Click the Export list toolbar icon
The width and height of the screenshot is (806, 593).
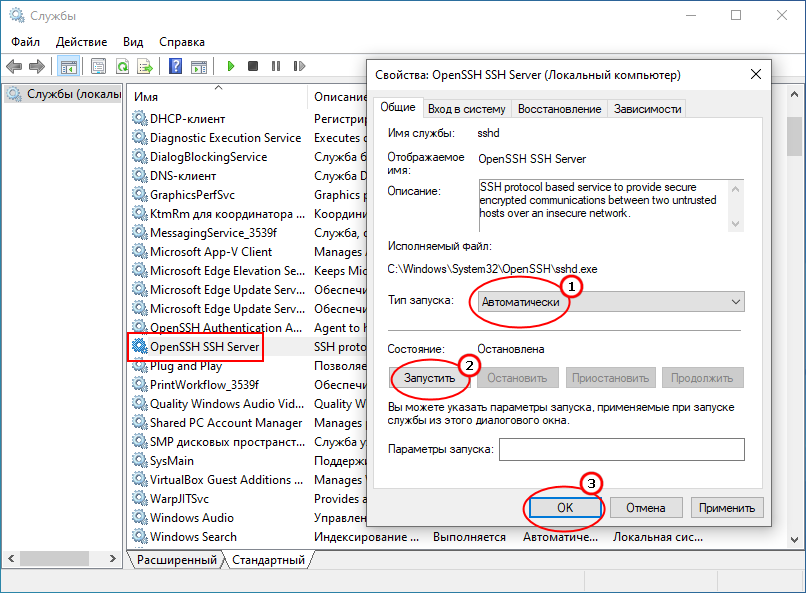point(145,66)
